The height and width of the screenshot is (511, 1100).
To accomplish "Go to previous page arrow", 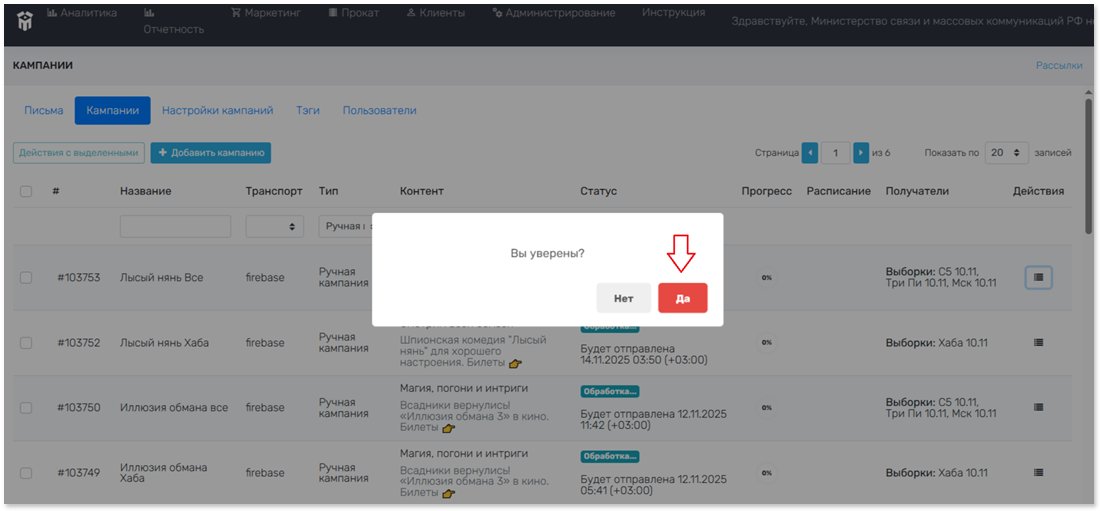I will [x=810, y=153].
